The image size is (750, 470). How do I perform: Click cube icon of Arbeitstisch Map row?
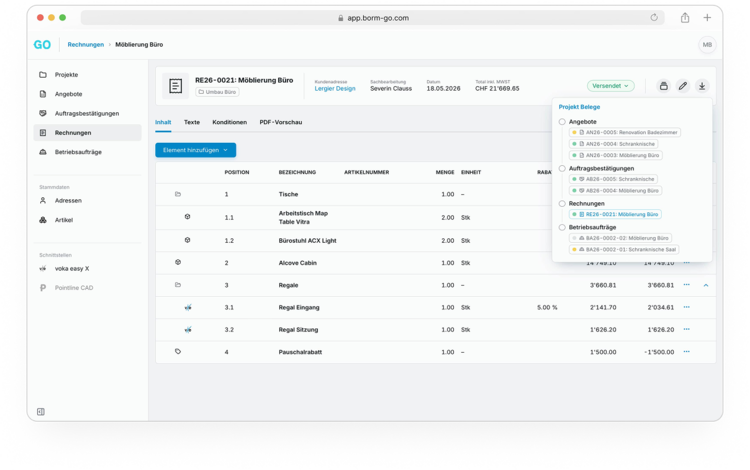pos(188,217)
